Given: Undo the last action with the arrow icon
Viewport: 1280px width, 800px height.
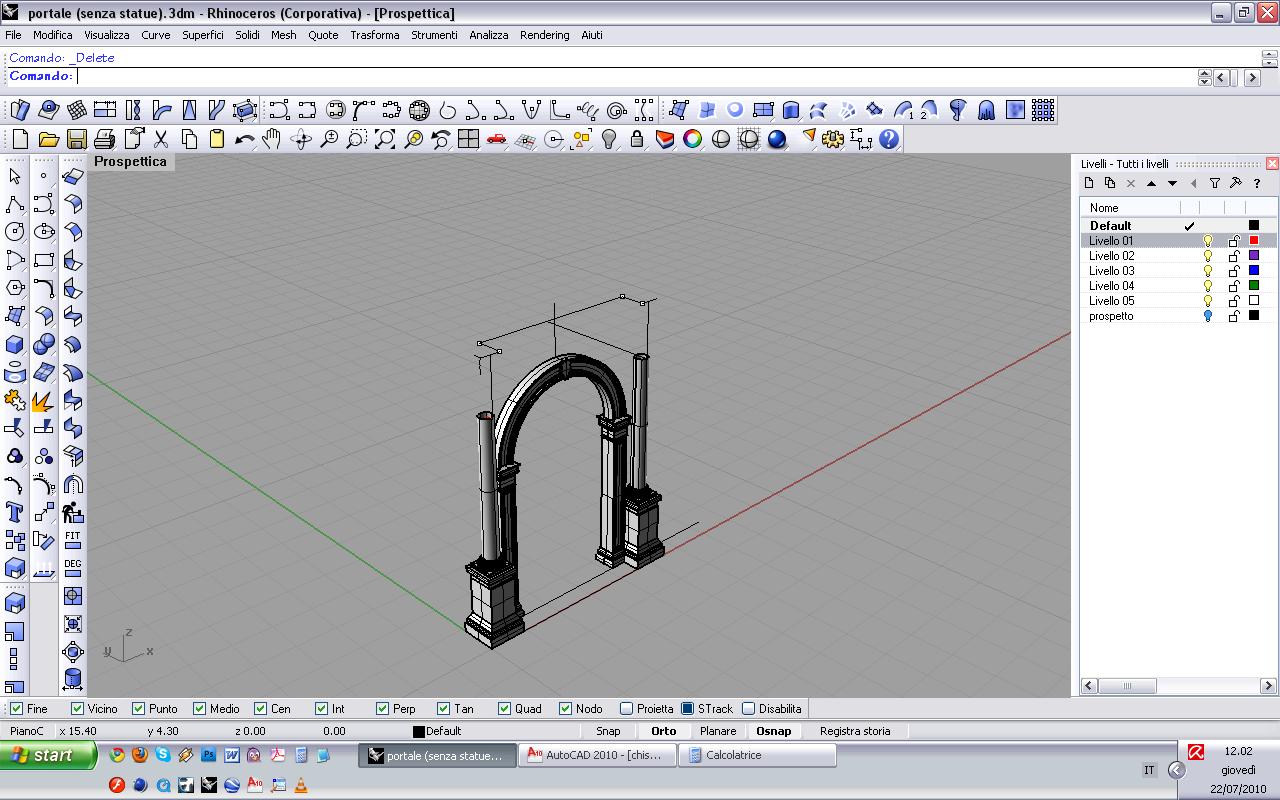Looking at the screenshot, I should [244, 139].
